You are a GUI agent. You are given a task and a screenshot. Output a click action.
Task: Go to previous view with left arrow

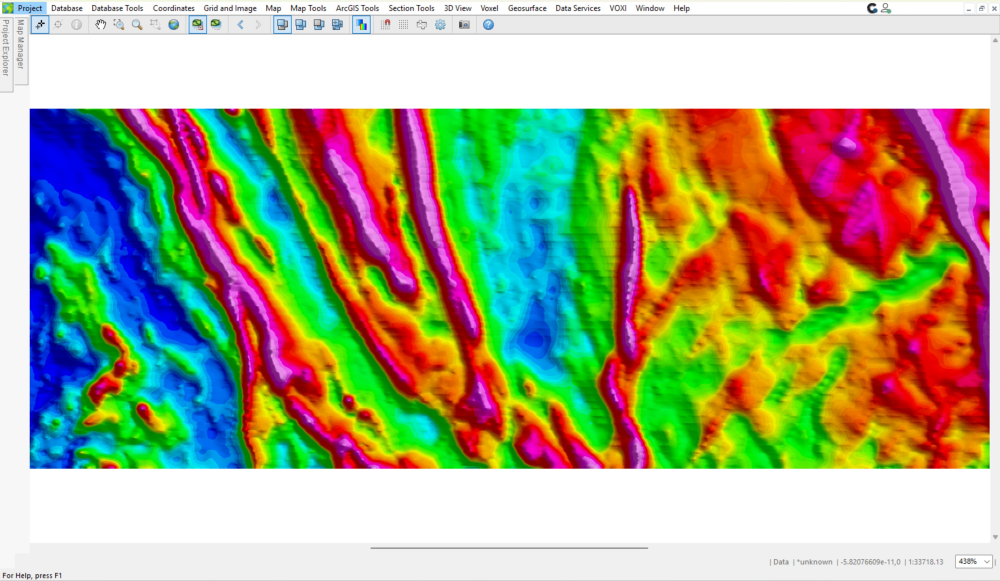point(240,24)
